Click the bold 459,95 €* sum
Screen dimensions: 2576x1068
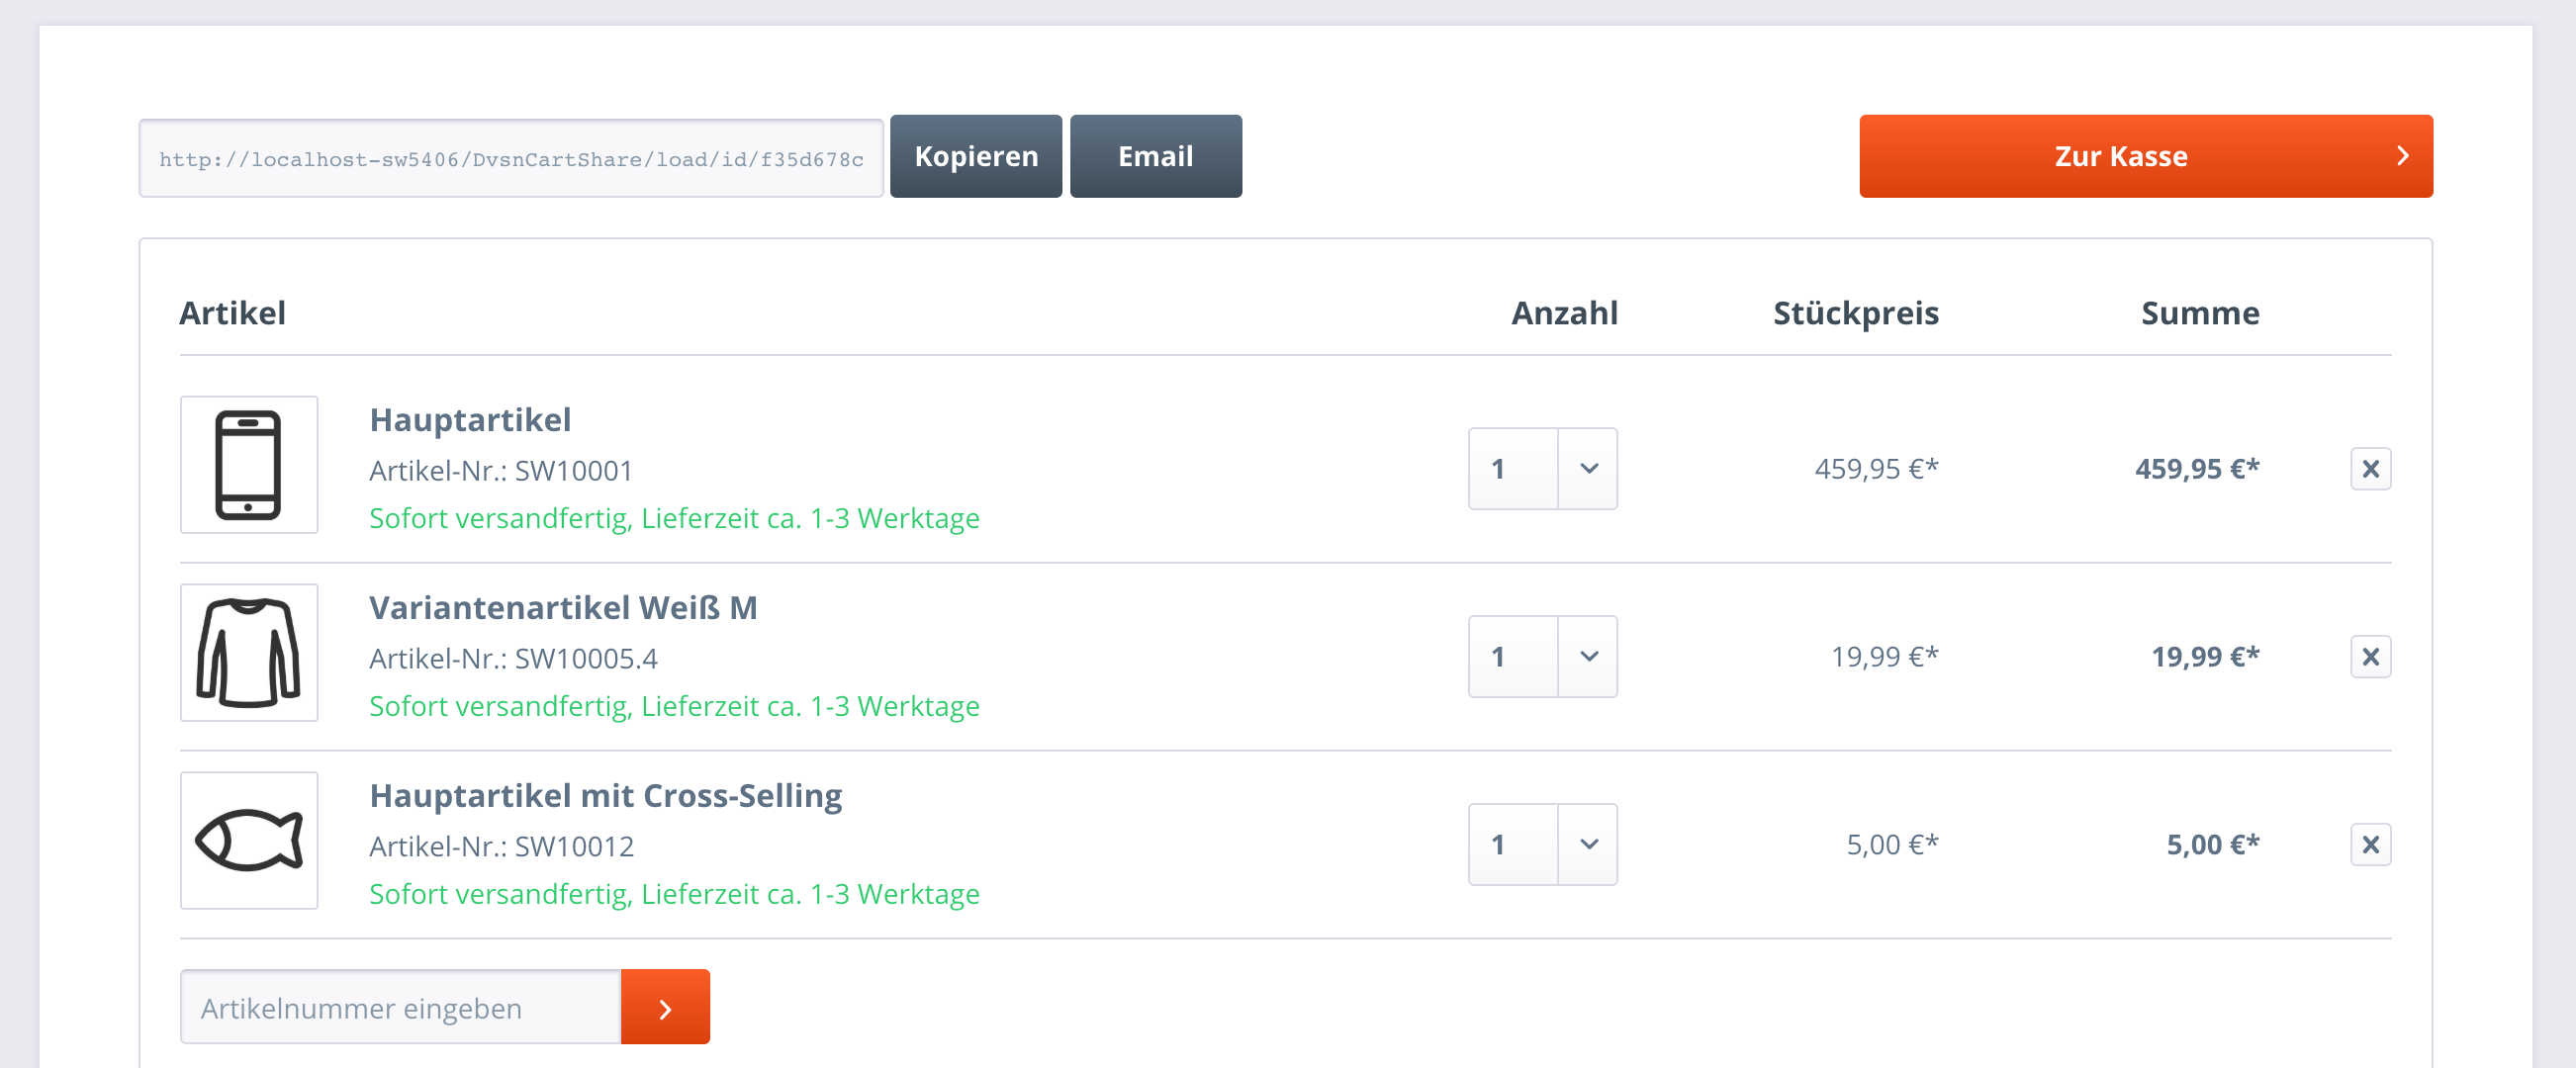coord(2197,469)
